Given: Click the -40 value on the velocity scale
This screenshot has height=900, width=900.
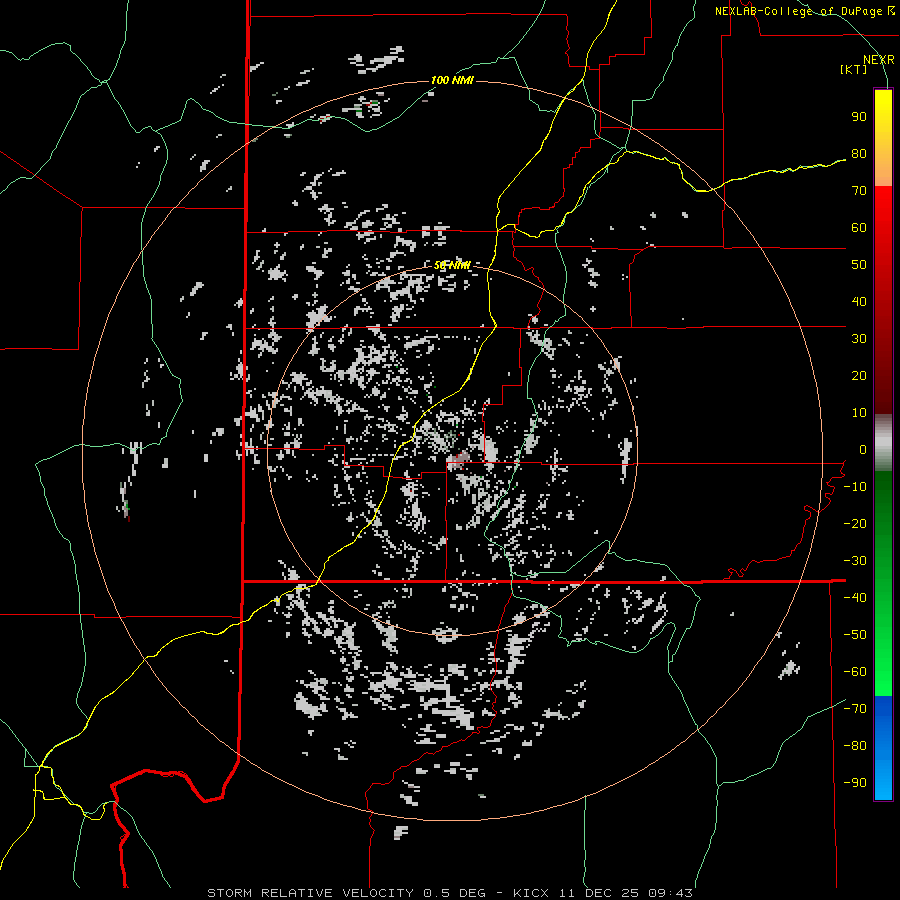Looking at the screenshot, I should [x=855, y=598].
